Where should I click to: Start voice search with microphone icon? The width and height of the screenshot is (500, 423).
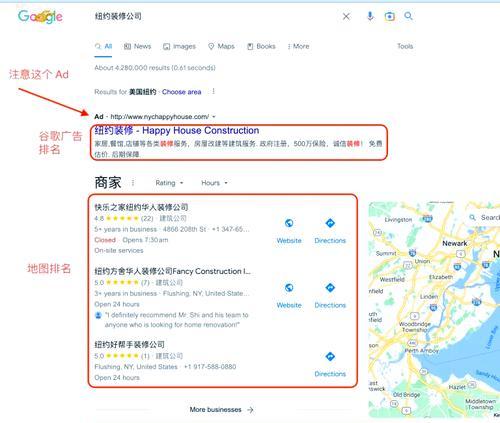pos(370,16)
